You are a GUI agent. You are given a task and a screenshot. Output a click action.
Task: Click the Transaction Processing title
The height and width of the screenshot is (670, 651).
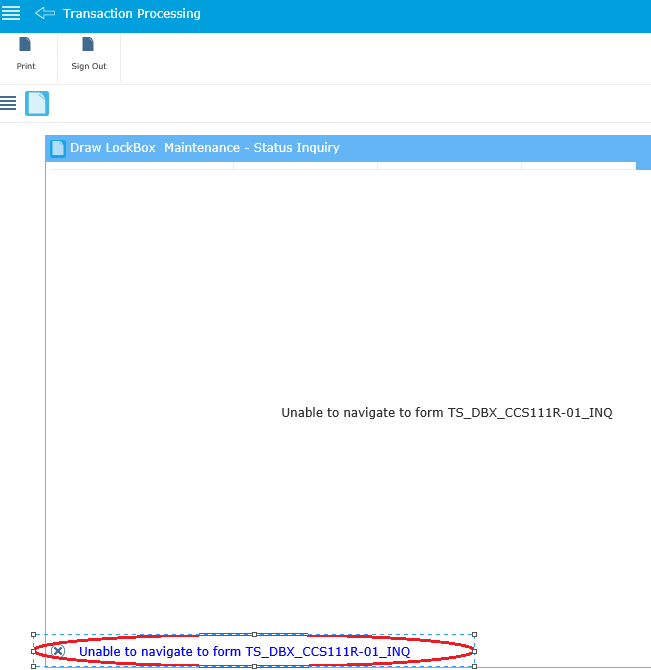tap(132, 14)
